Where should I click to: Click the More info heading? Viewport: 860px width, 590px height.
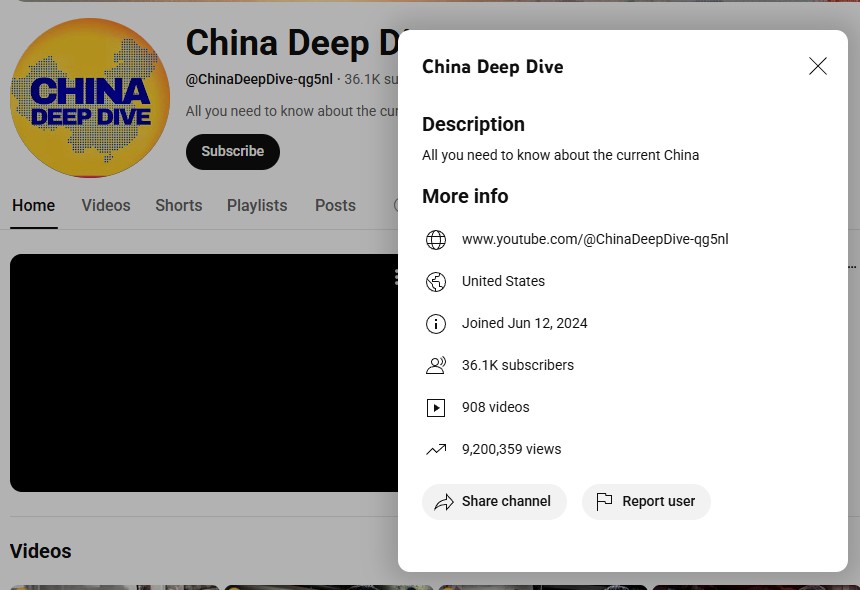(x=465, y=196)
